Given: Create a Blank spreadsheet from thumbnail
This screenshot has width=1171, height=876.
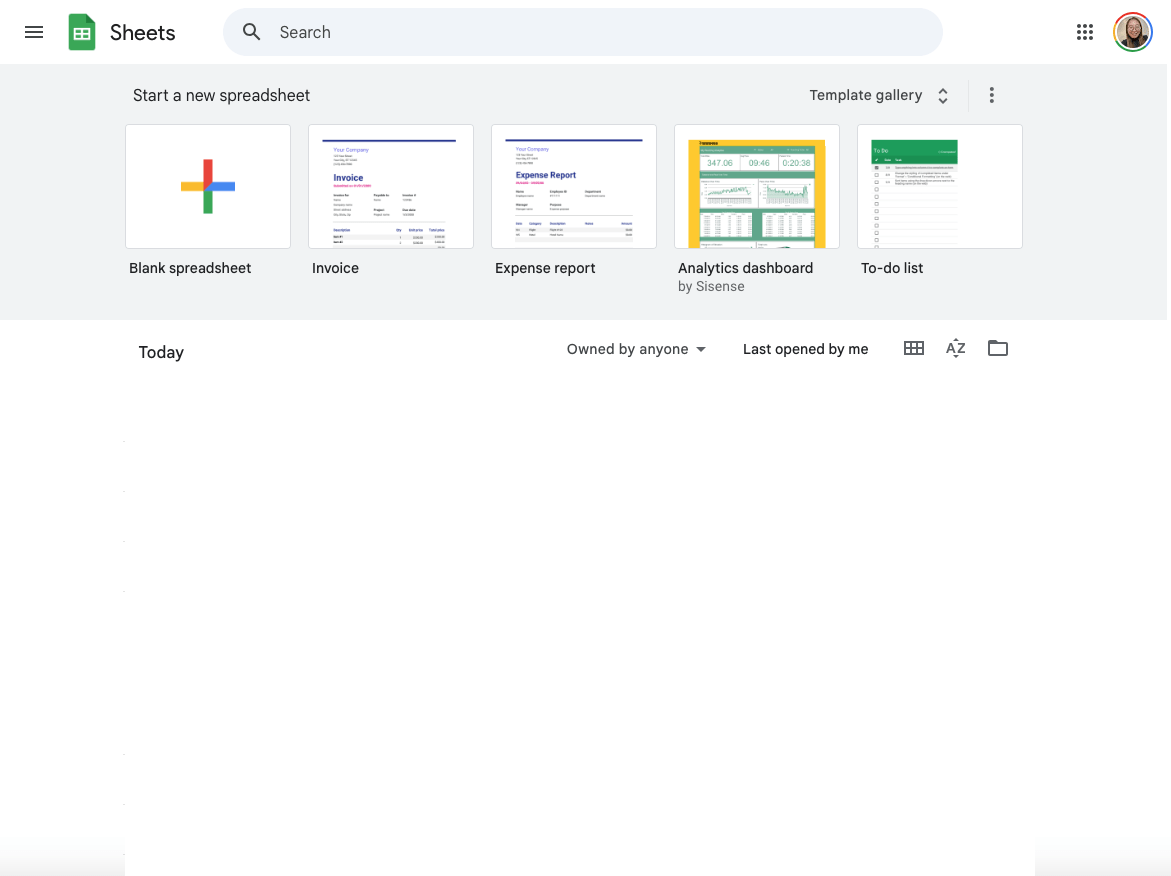Looking at the screenshot, I should pyautogui.click(x=208, y=187).
